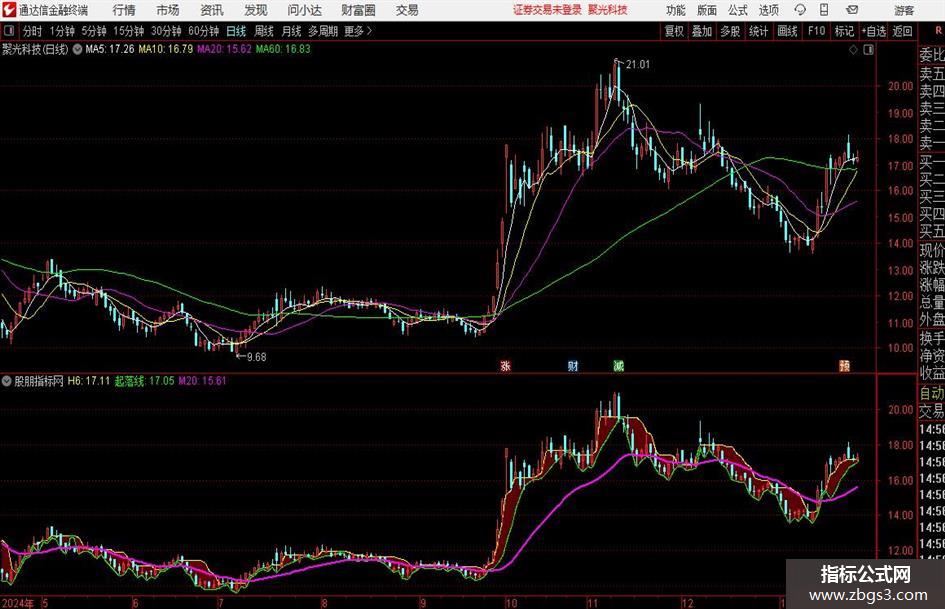945x609 pixels.
Task: Switch to 60分钟 period
Action: pyautogui.click(x=203, y=31)
